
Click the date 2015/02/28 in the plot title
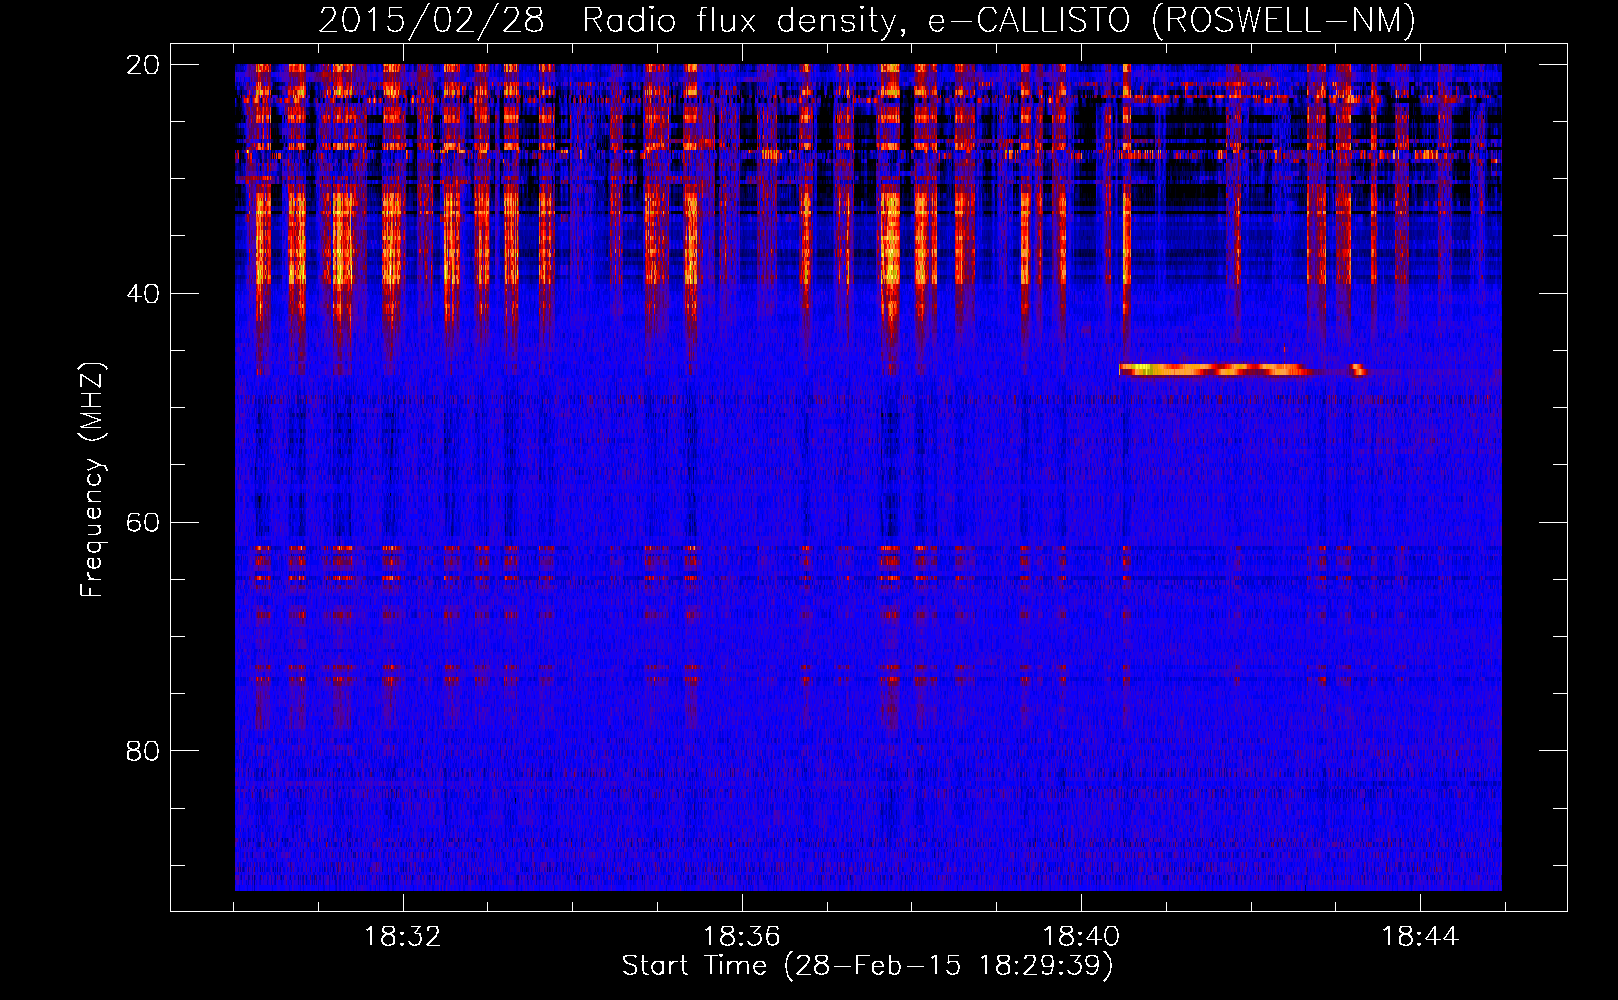pyautogui.click(x=431, y=21)
